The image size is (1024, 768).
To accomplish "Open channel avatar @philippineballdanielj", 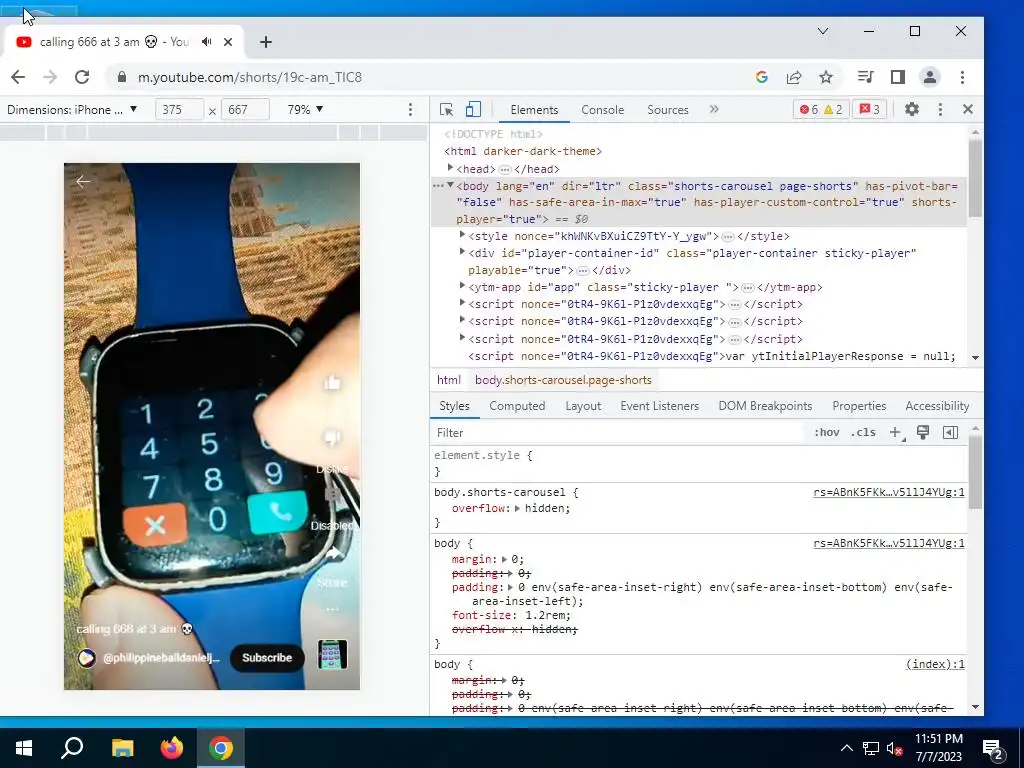I will tap(86, 658).
